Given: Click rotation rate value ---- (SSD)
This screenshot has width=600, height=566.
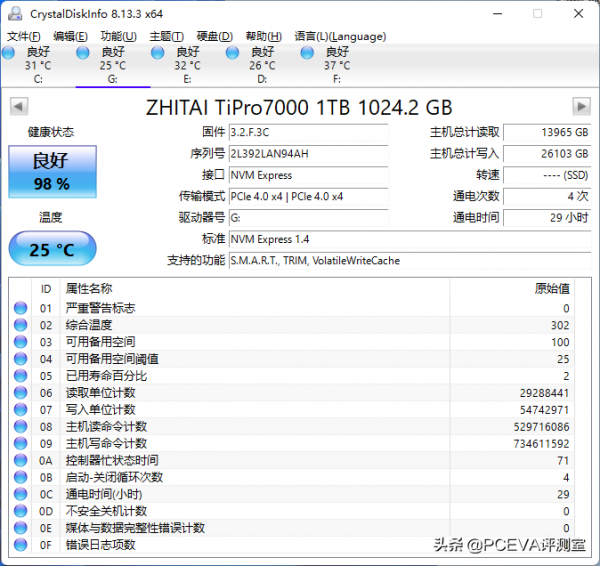Looking at the screenshot, I should [547, 175].
